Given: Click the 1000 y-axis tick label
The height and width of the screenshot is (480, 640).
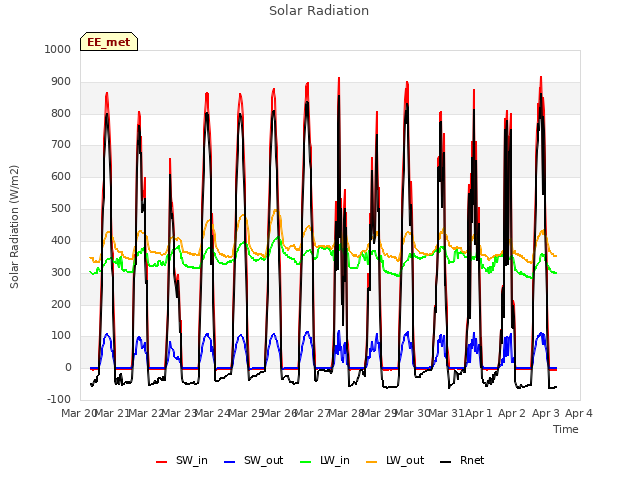Looking at the screenshot, I should pos(58,49).
